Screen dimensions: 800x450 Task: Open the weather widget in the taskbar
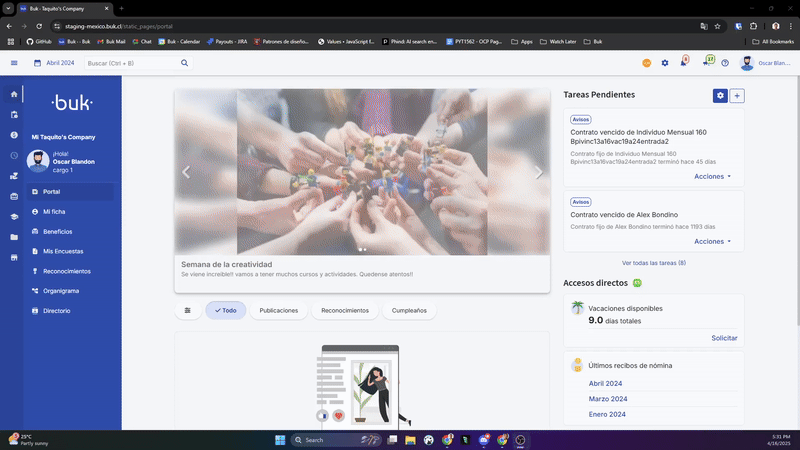(x=28, y=440)
